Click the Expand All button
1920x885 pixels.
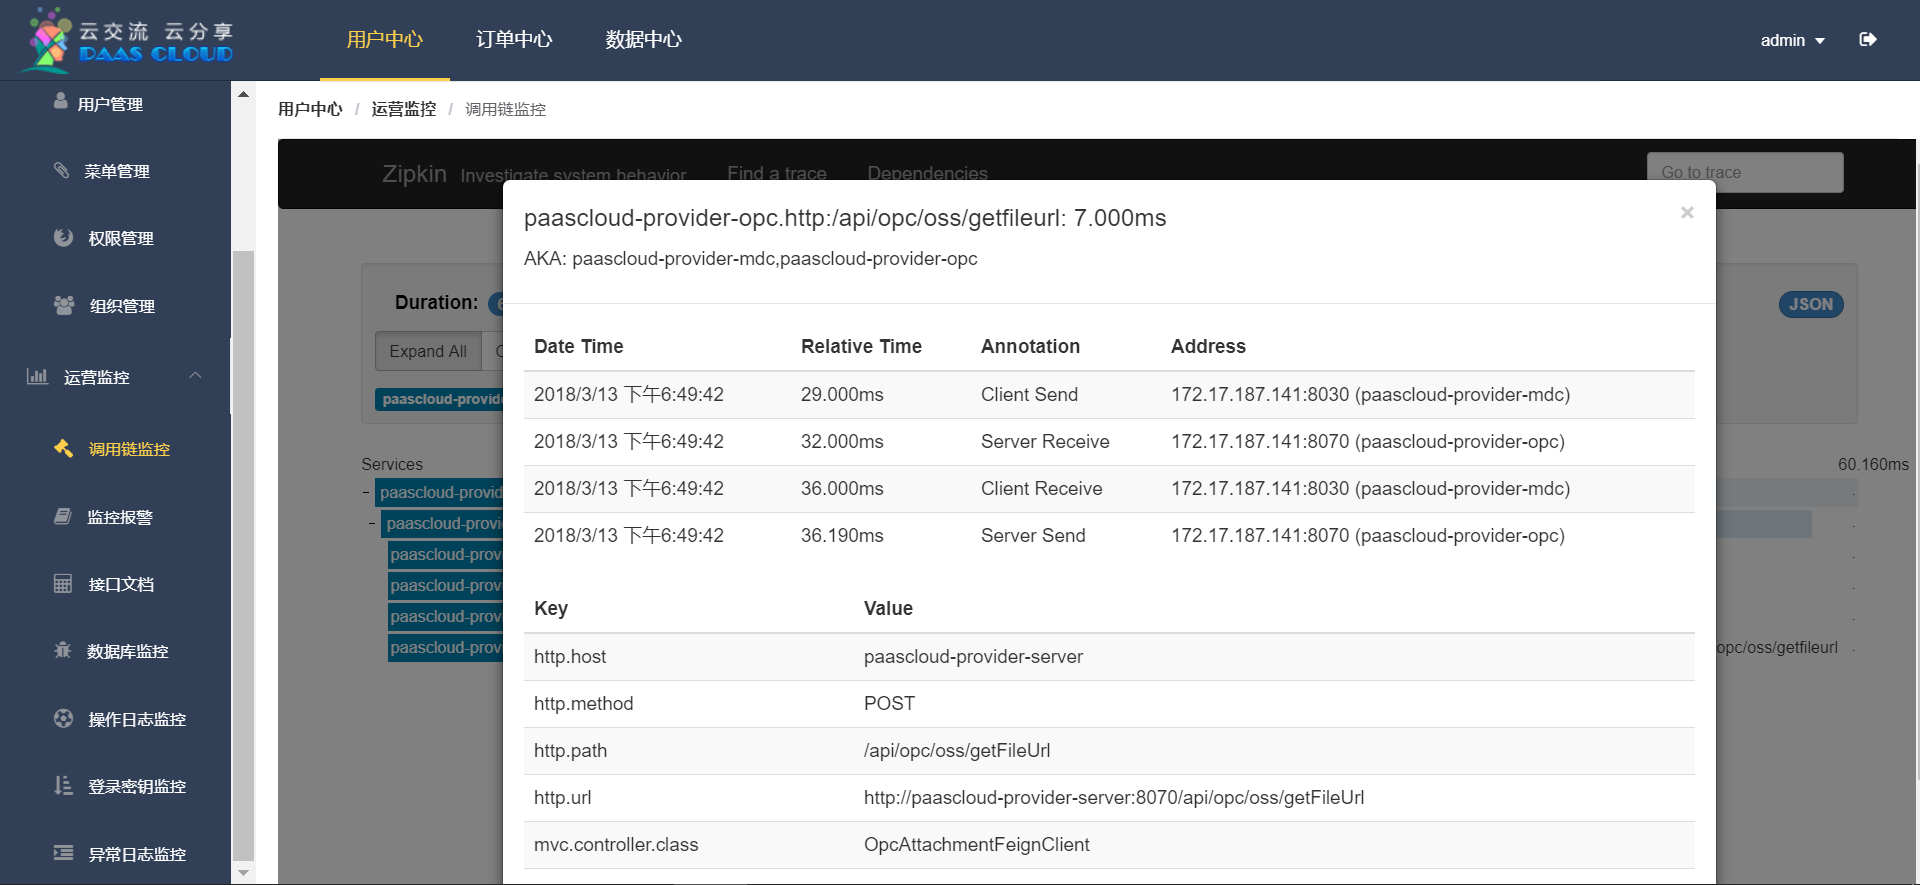tap(428, 351)
